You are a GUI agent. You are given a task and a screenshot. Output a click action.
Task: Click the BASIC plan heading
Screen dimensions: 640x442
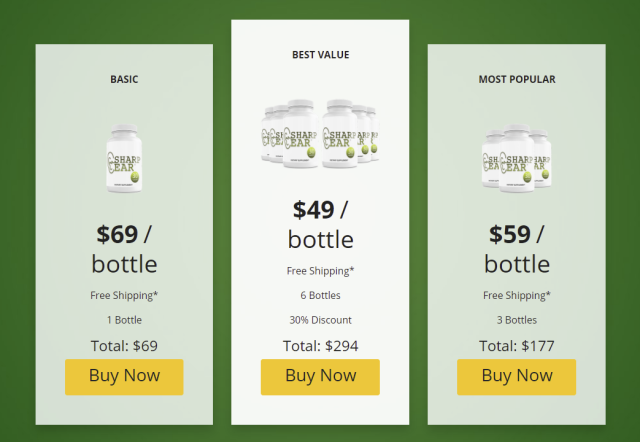click(124, 79)
